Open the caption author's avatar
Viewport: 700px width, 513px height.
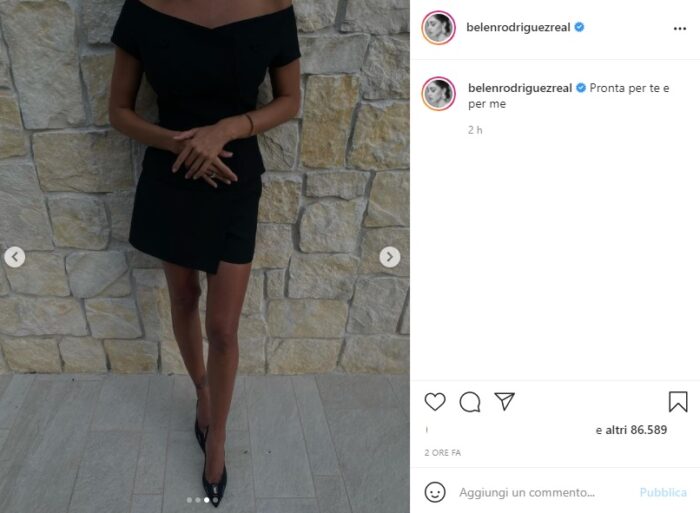pos(438,93)
